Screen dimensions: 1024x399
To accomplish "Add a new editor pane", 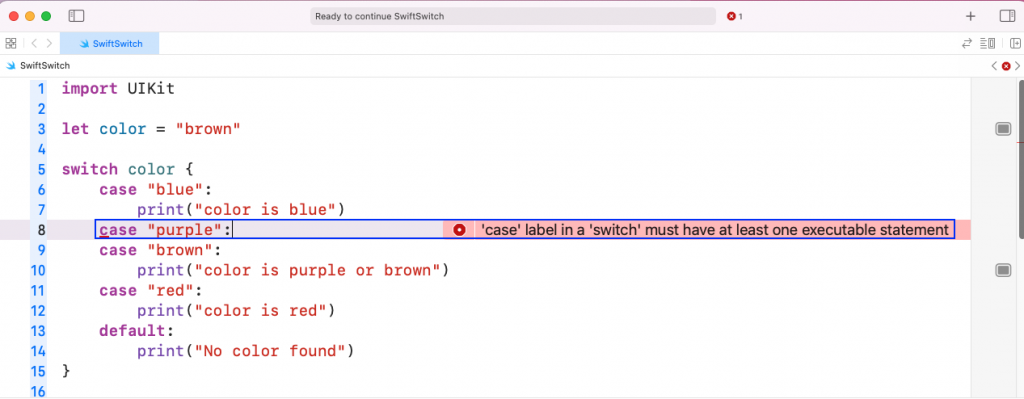I will pyautogui.click(x=1015, y=44).
